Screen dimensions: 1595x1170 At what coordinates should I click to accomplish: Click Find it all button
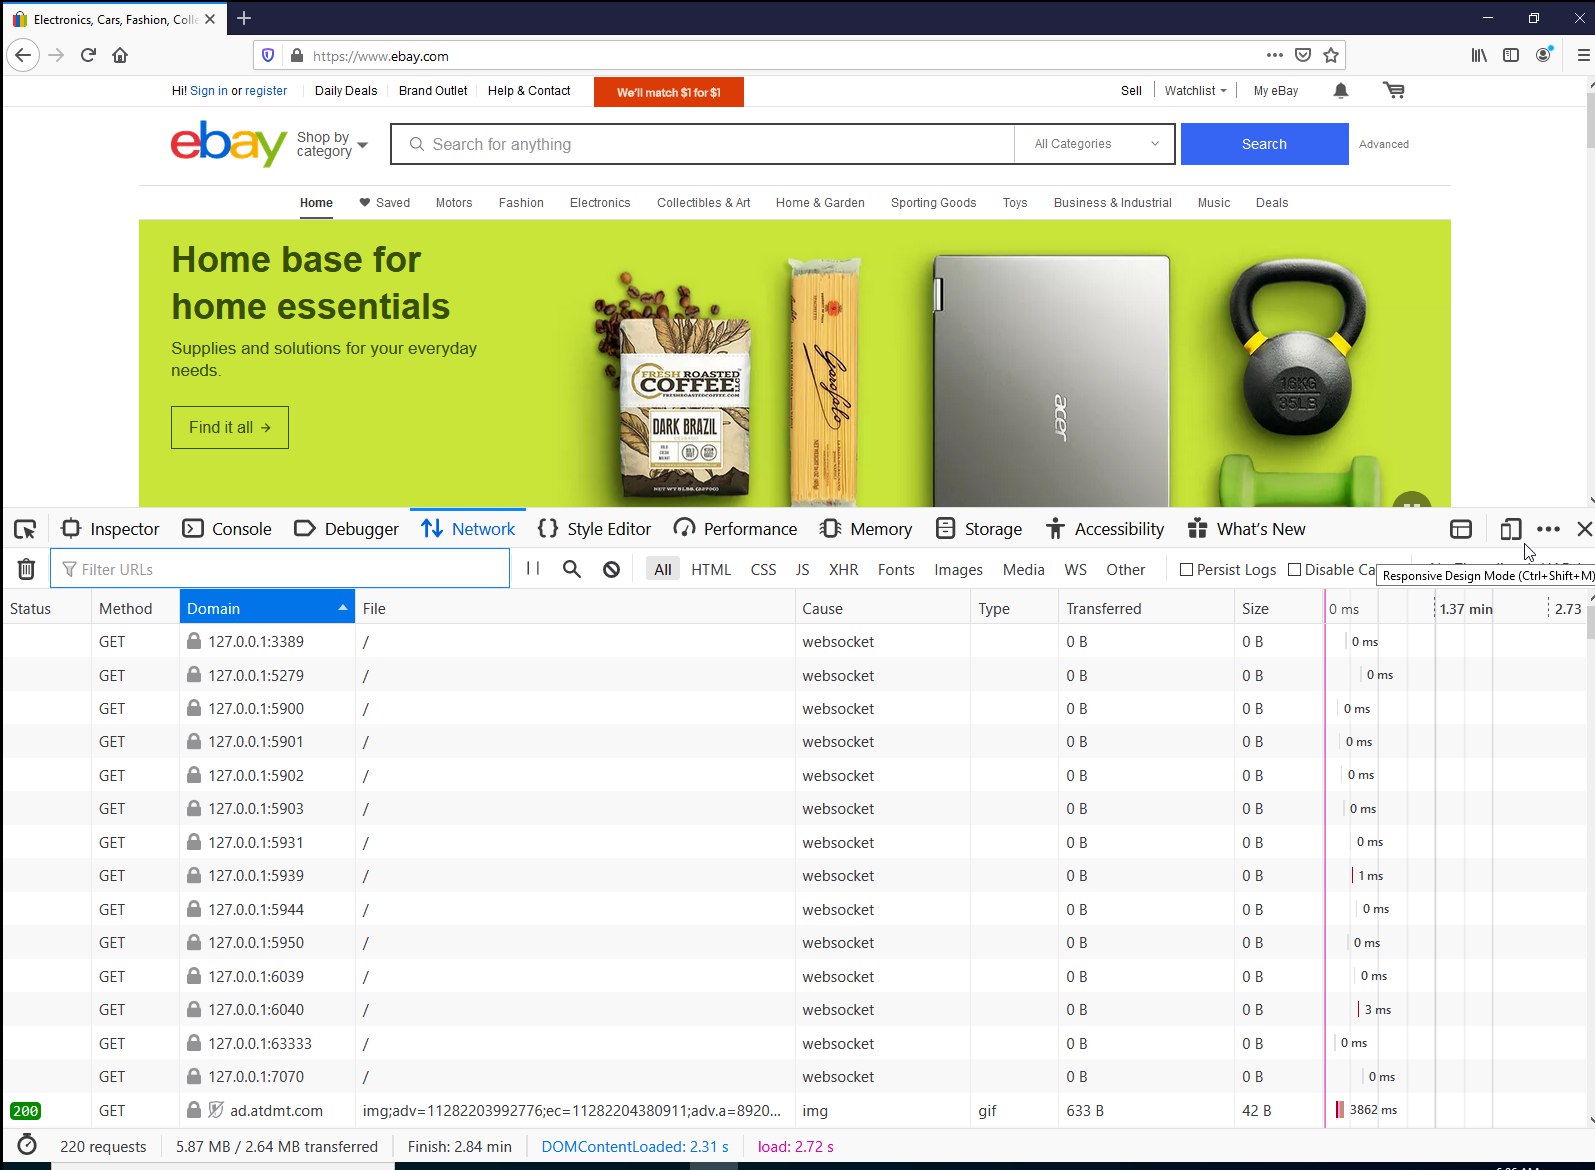tap(230, 427)
